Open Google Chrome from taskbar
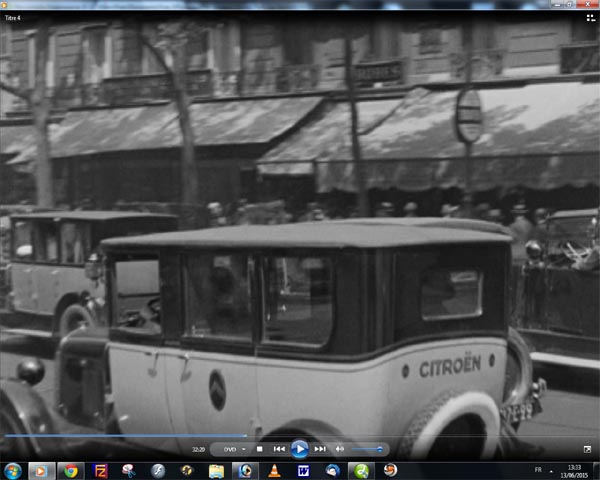Screen dimensions: 600x480 point(70,471)
